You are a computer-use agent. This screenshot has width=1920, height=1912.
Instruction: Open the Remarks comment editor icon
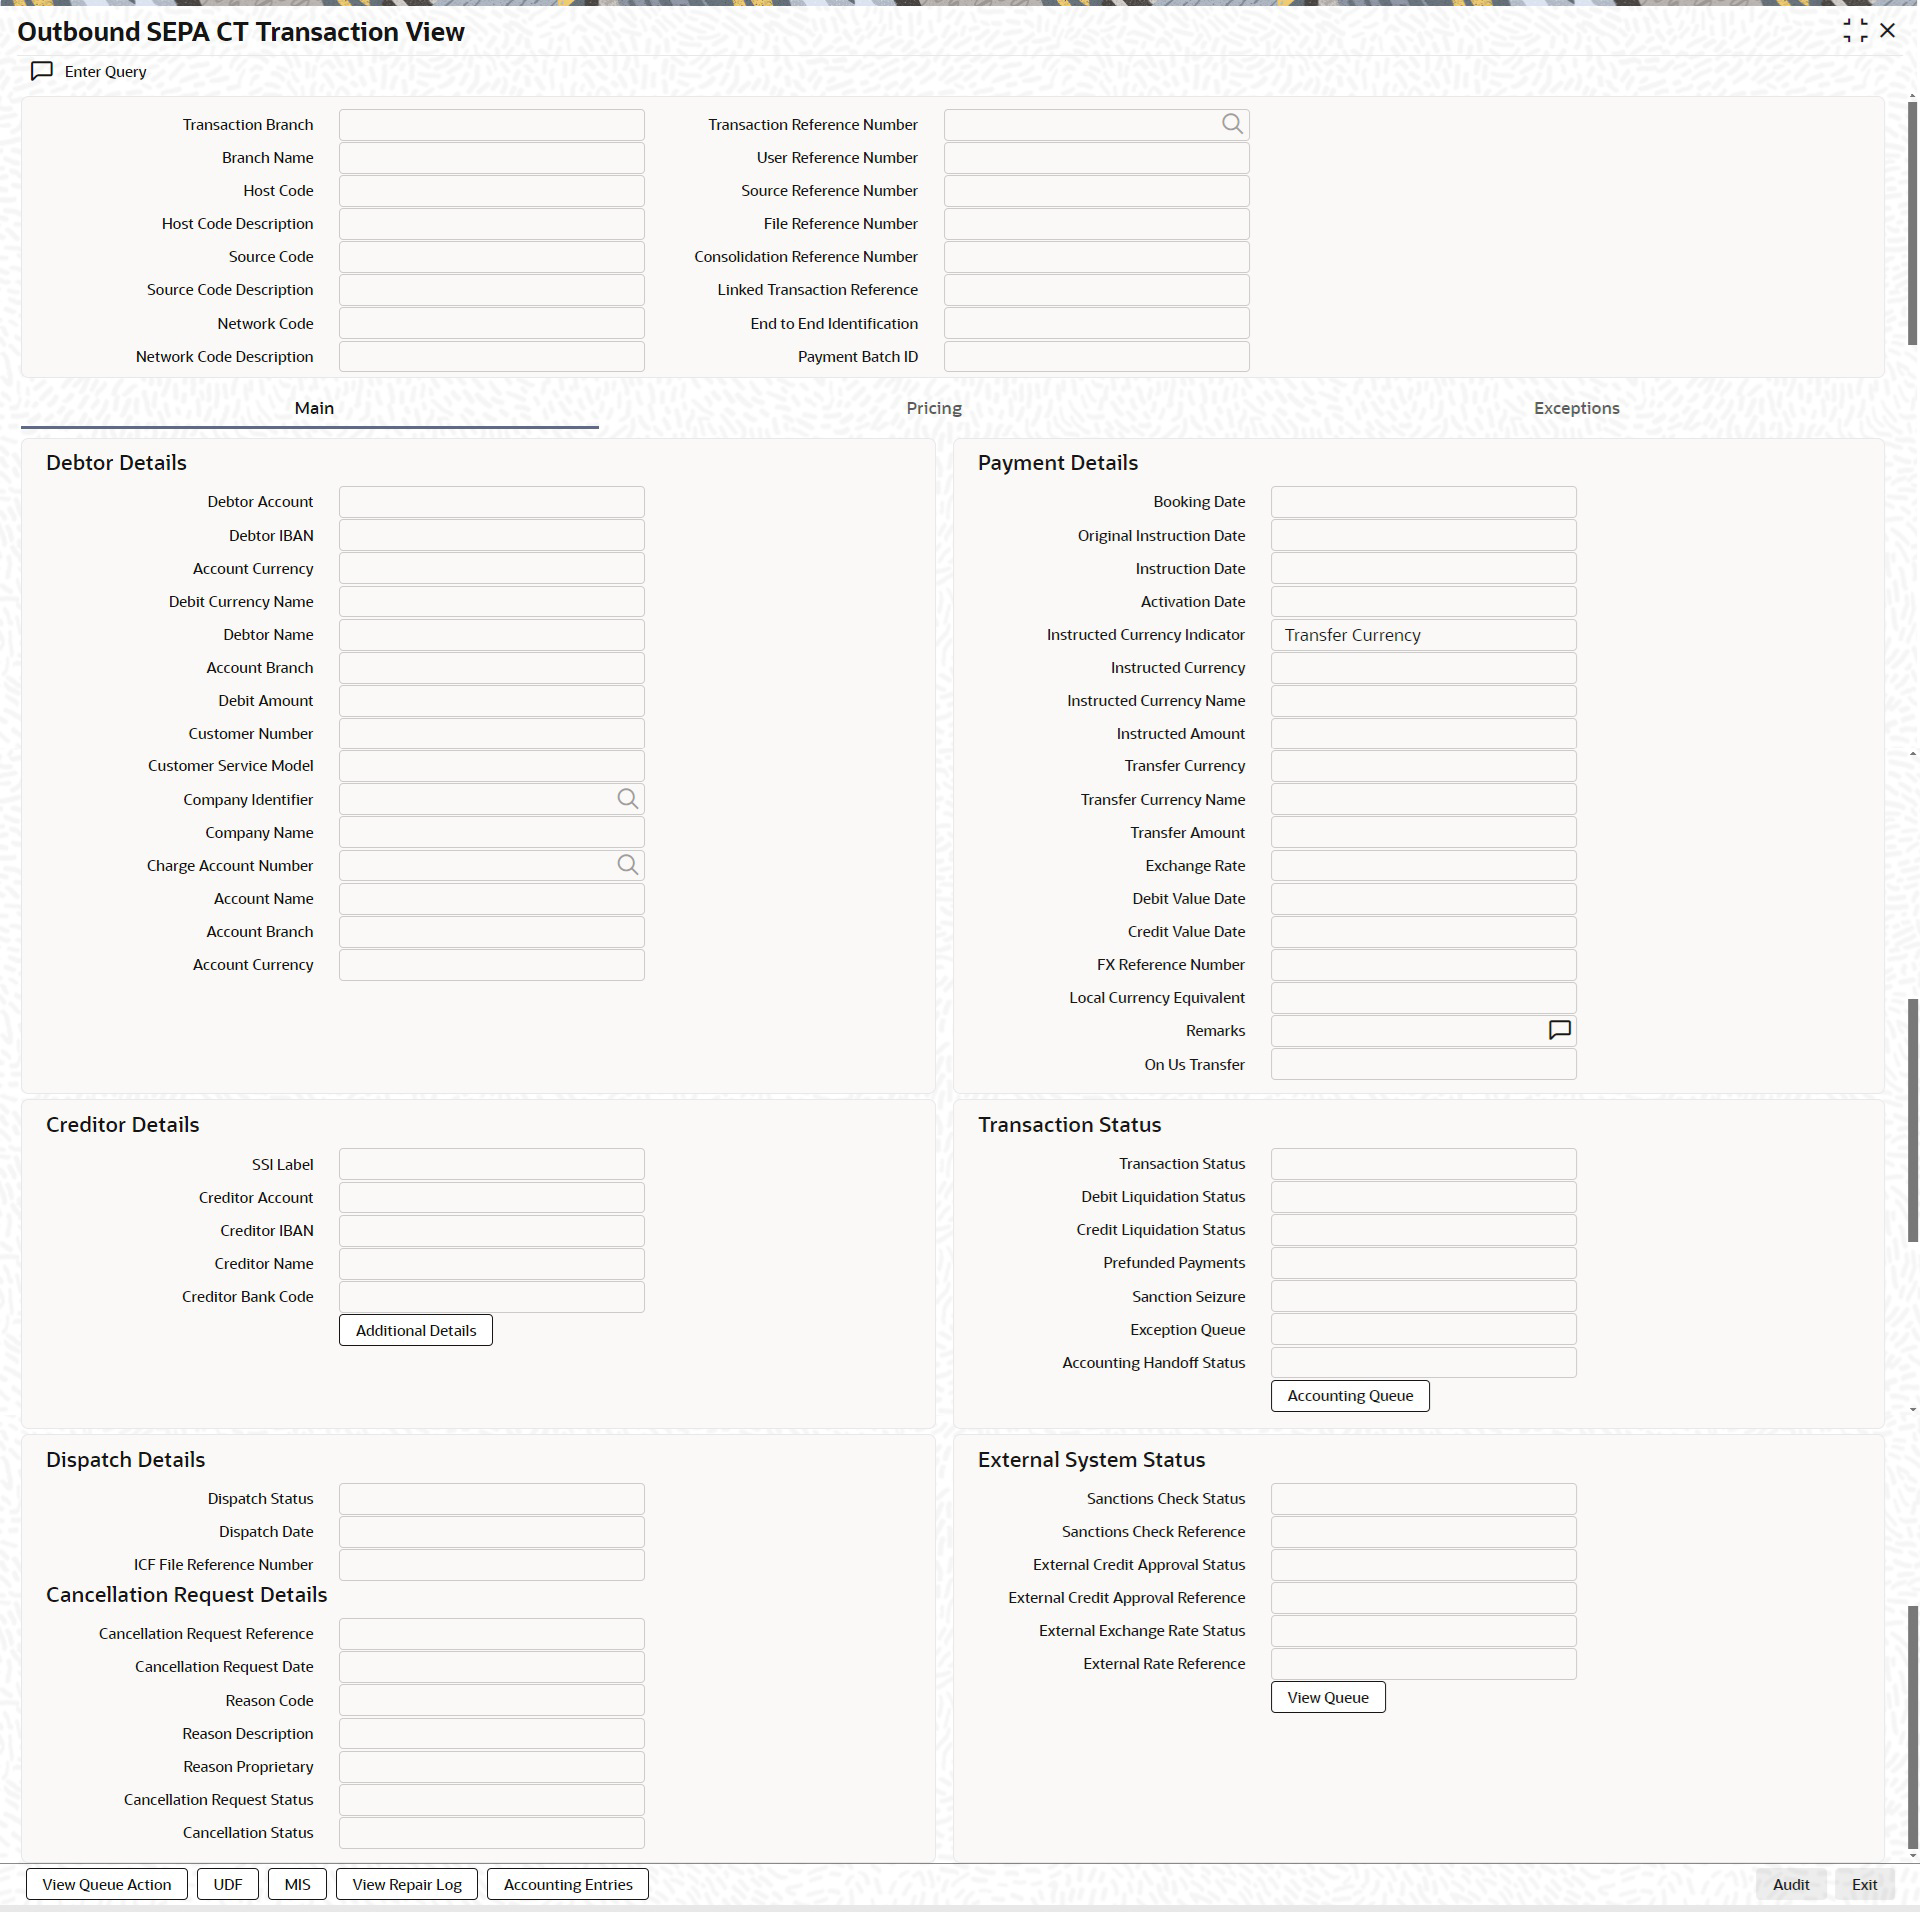(x=1559, y=1030)
